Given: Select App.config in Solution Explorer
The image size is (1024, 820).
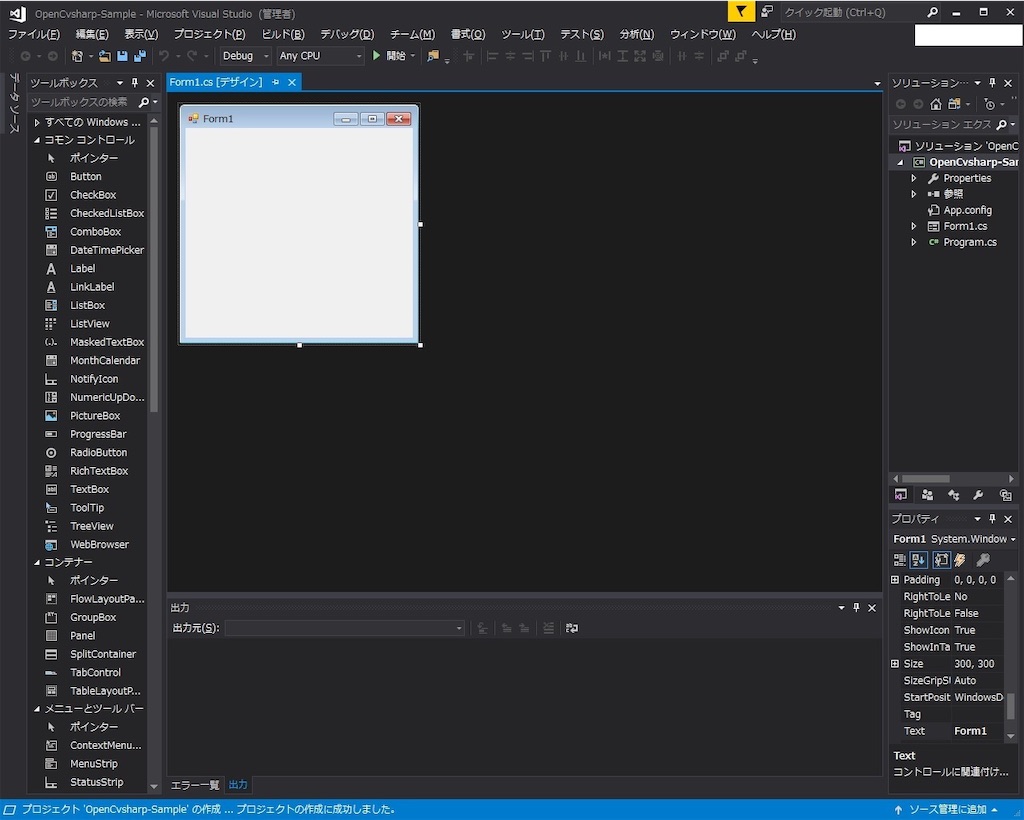Looking at the screenshot, I should pos(967,210).
